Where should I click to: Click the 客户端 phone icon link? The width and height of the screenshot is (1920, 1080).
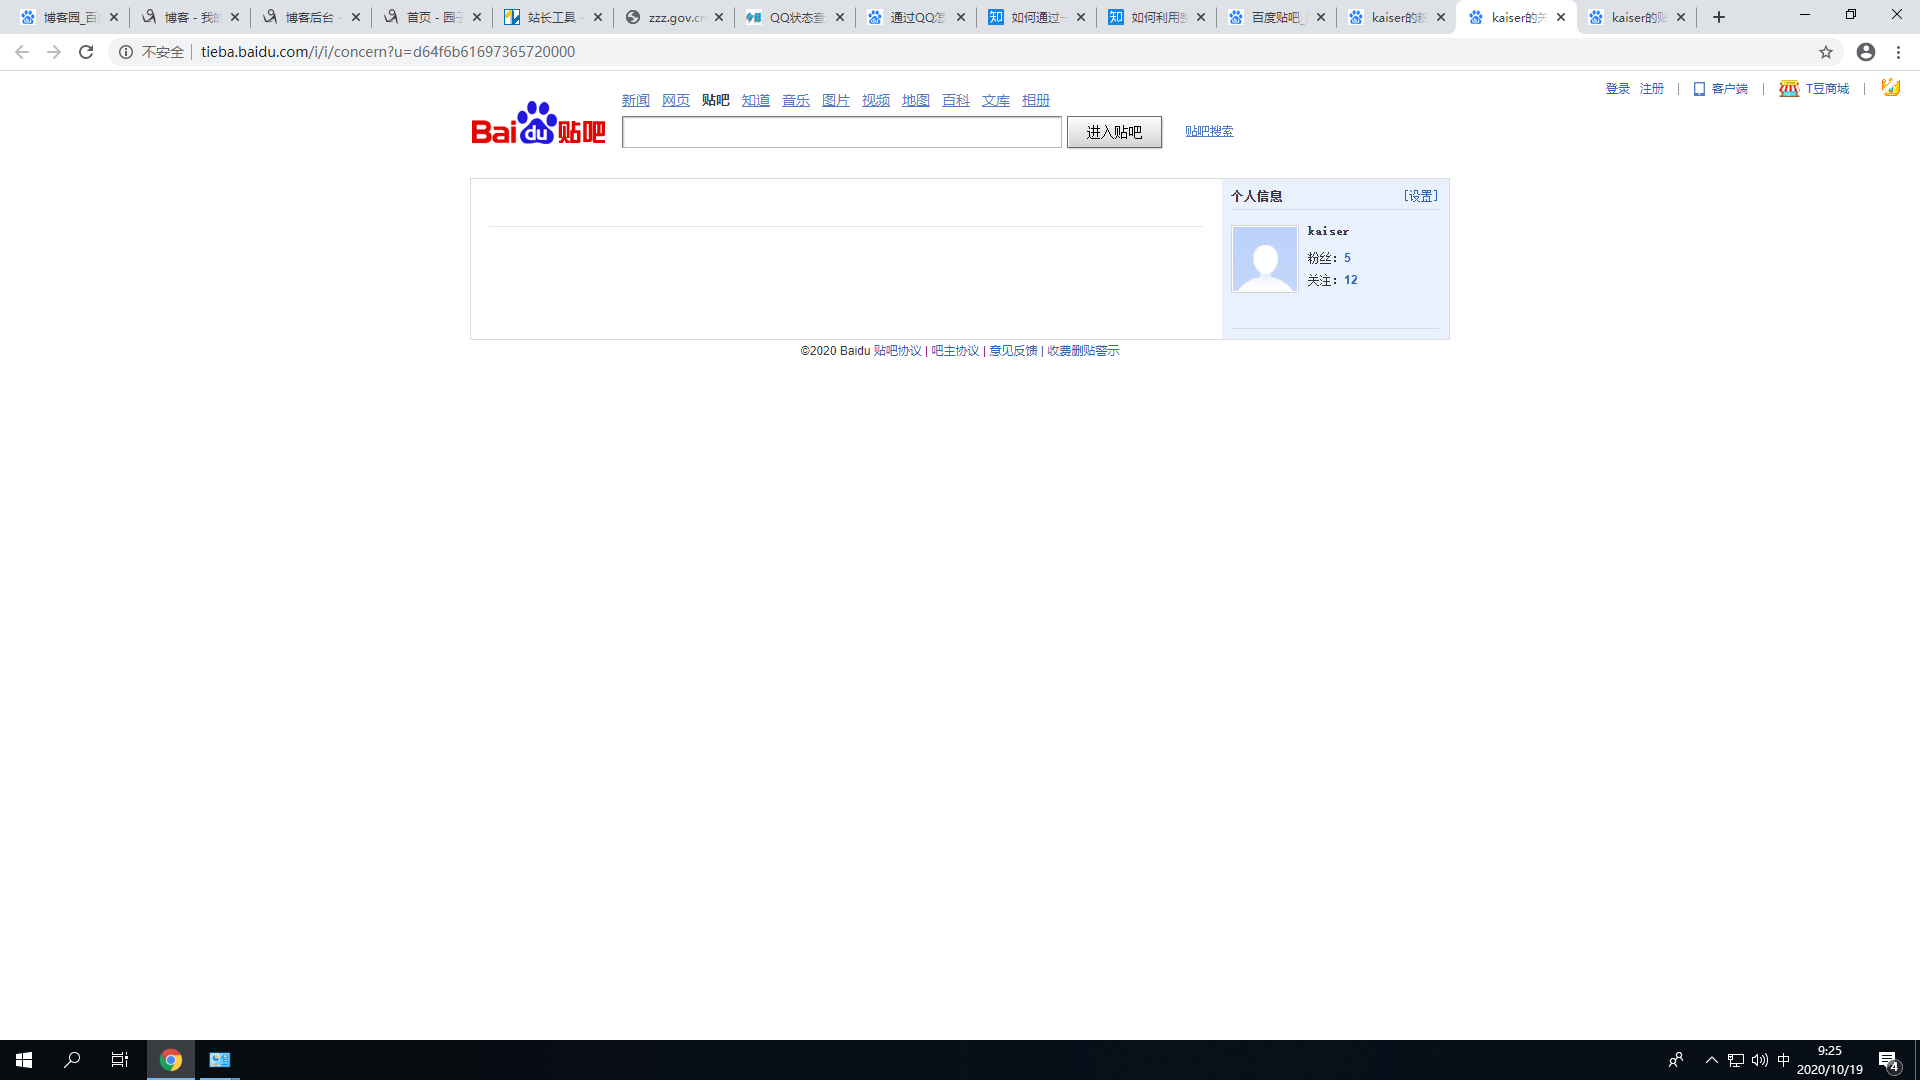click(x=1699, y=89)
